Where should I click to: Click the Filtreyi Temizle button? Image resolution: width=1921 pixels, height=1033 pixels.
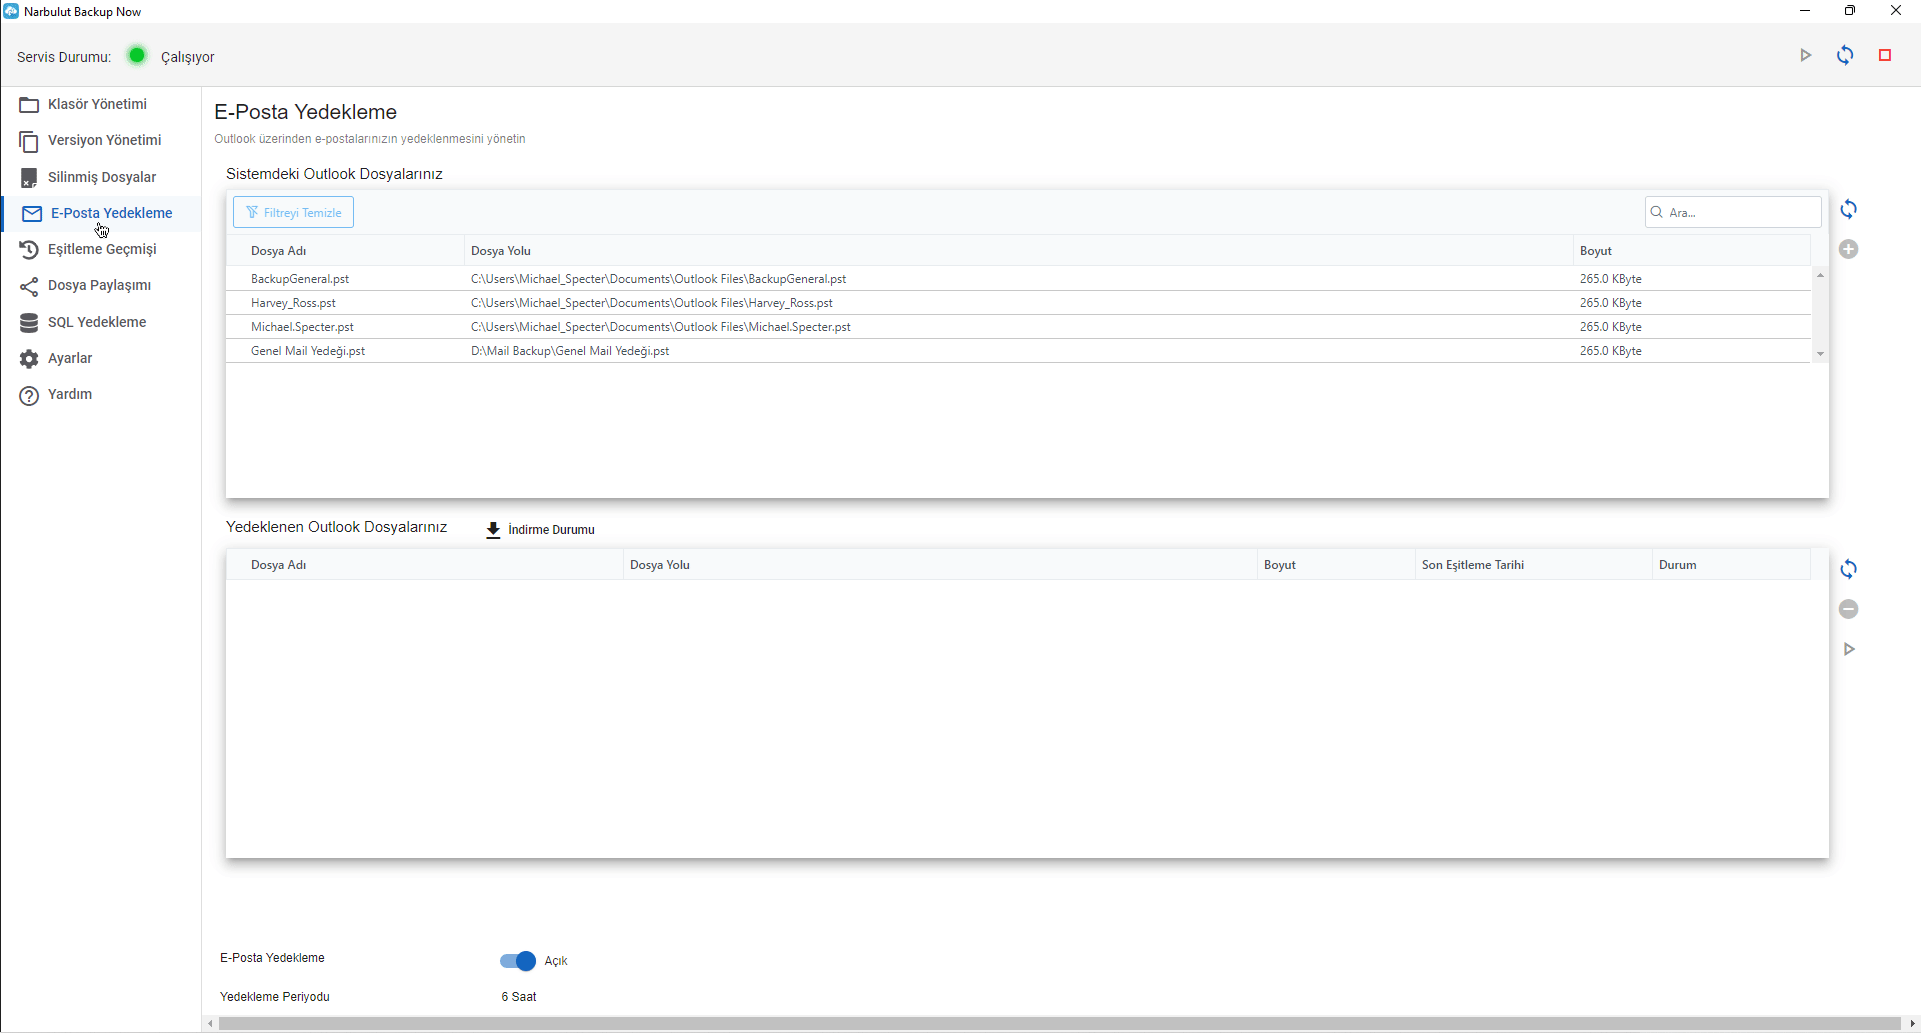coord(293,213)
